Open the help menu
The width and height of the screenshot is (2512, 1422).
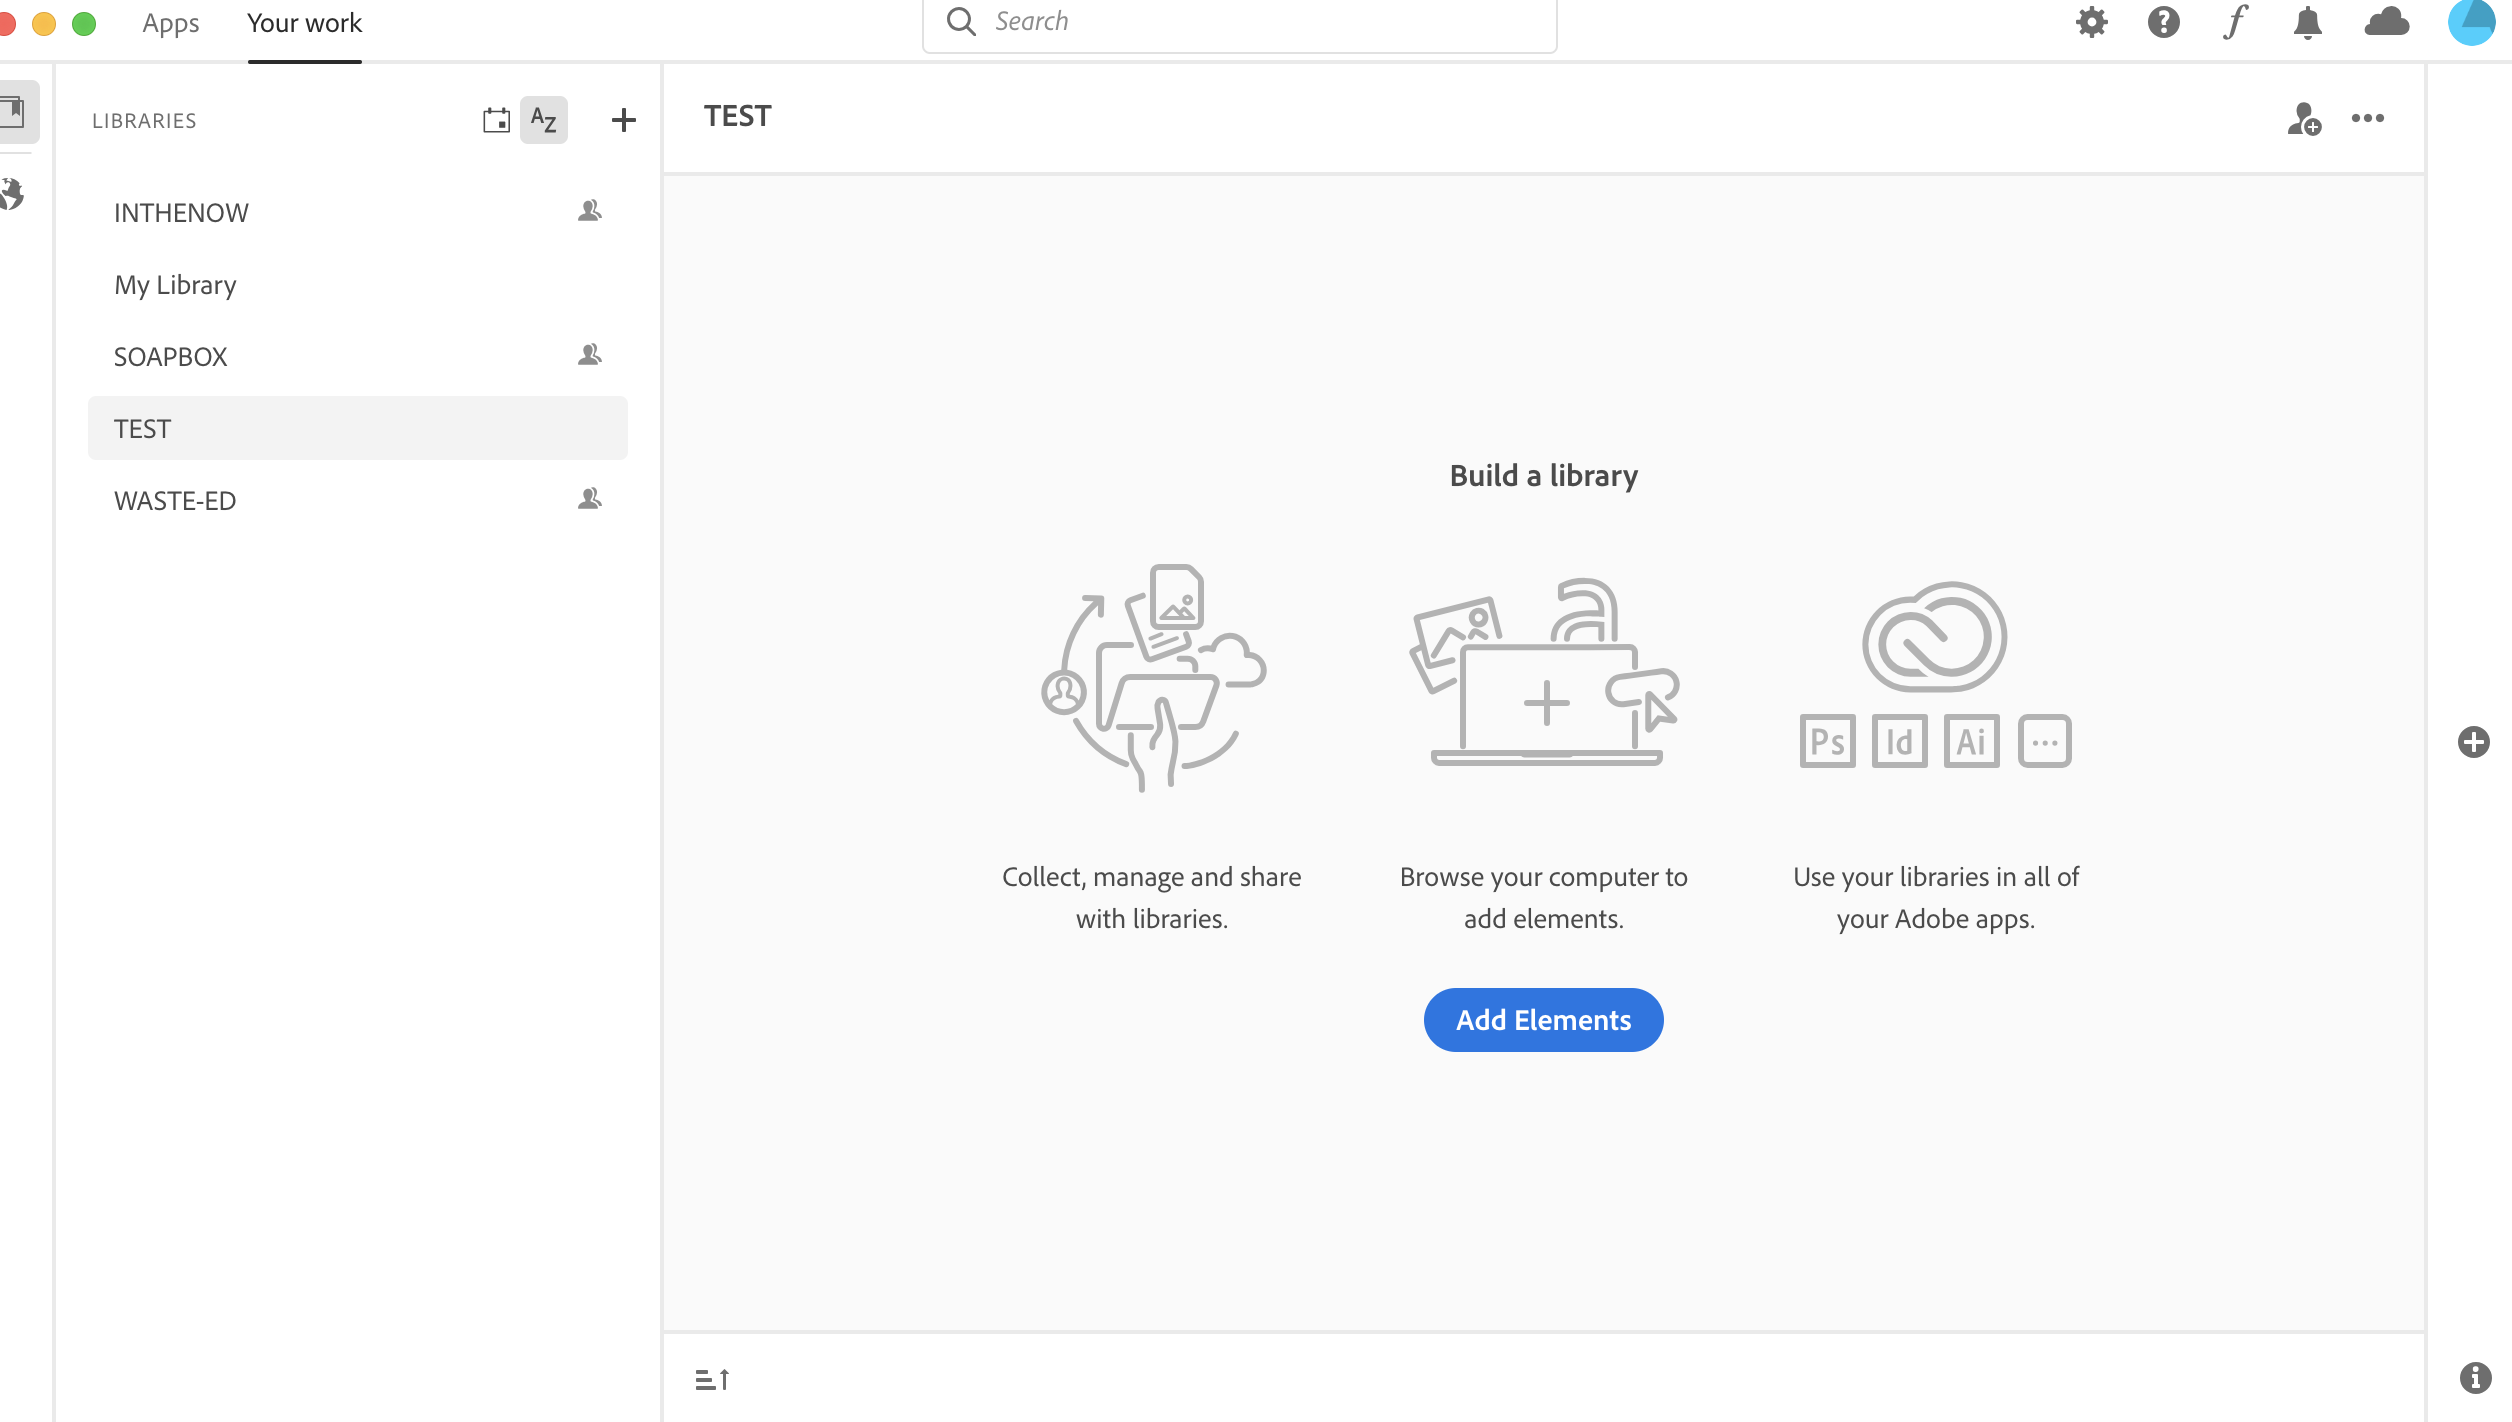2162,22
